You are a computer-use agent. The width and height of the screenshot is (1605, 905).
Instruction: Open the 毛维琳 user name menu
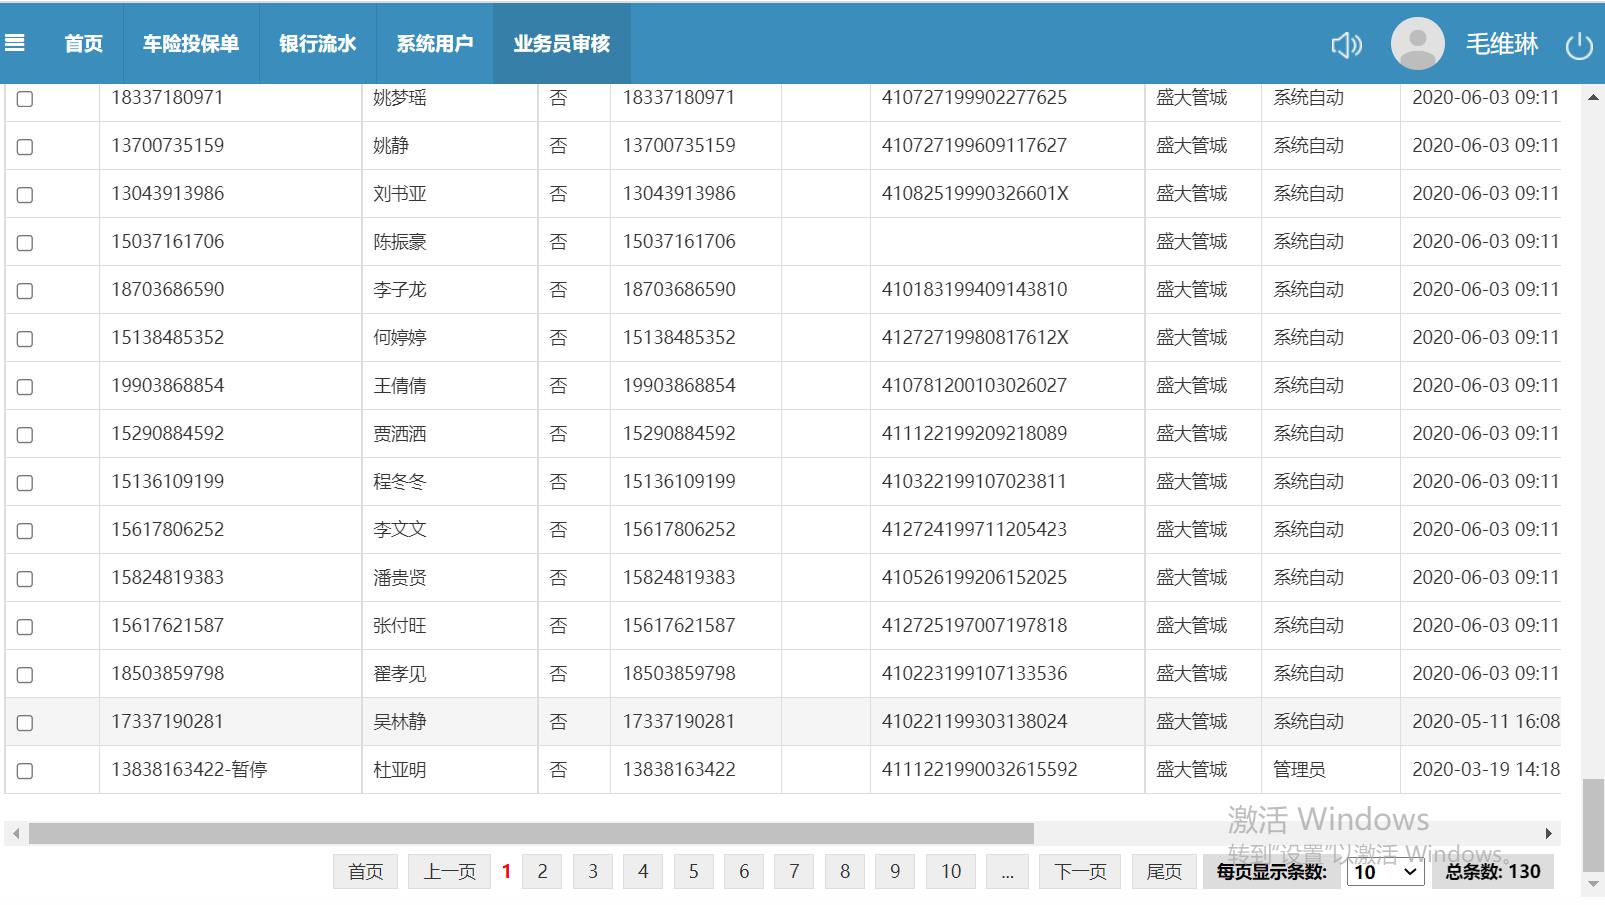[x=1501, y=44]
